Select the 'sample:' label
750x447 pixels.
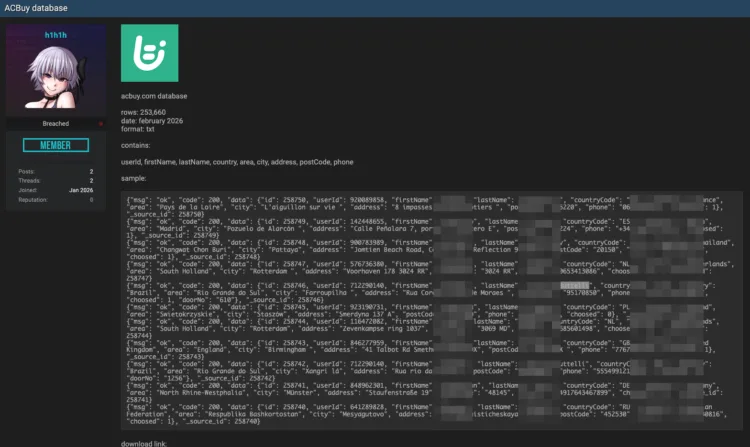(133, 178)
